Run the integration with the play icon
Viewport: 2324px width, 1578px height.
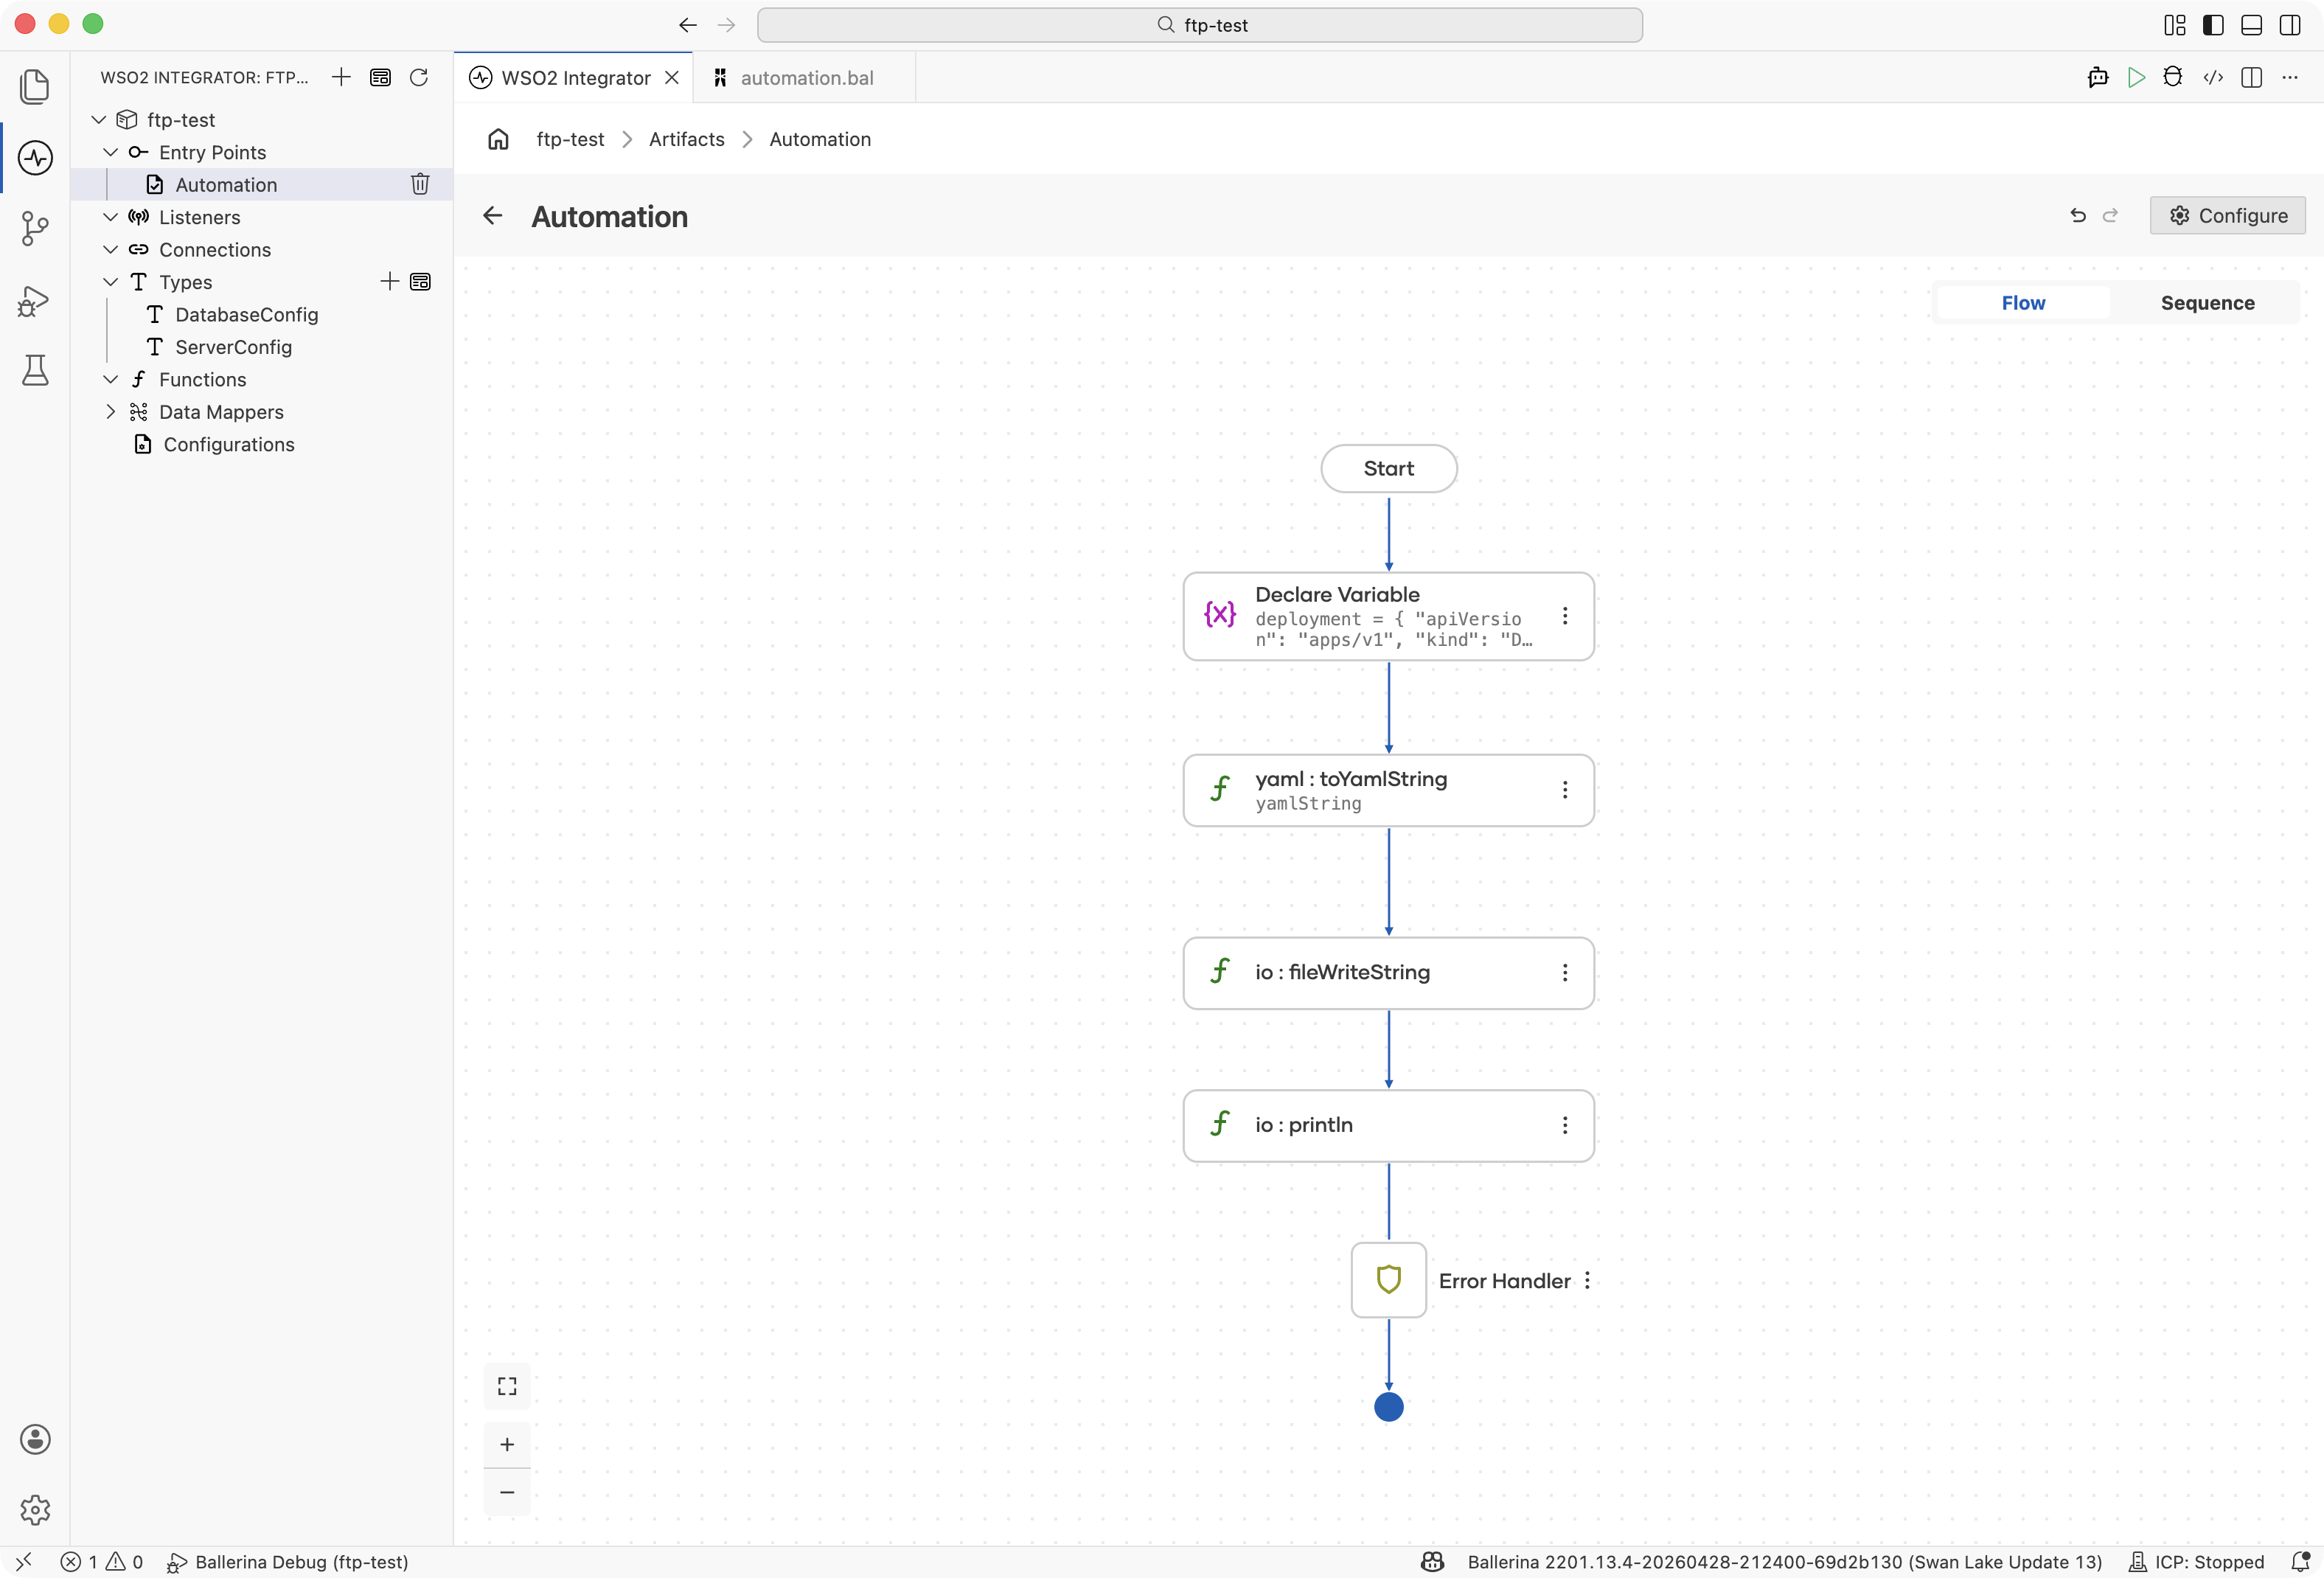pos(2136,77)
